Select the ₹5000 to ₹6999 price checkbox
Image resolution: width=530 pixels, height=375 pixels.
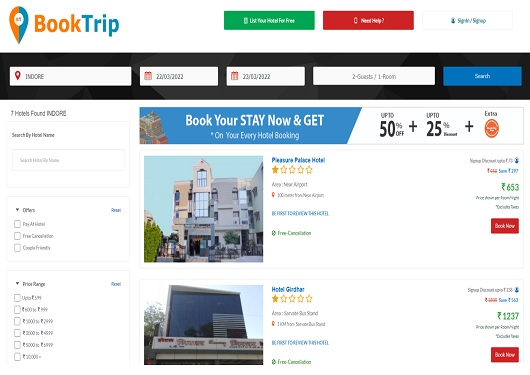click(17, 345)
